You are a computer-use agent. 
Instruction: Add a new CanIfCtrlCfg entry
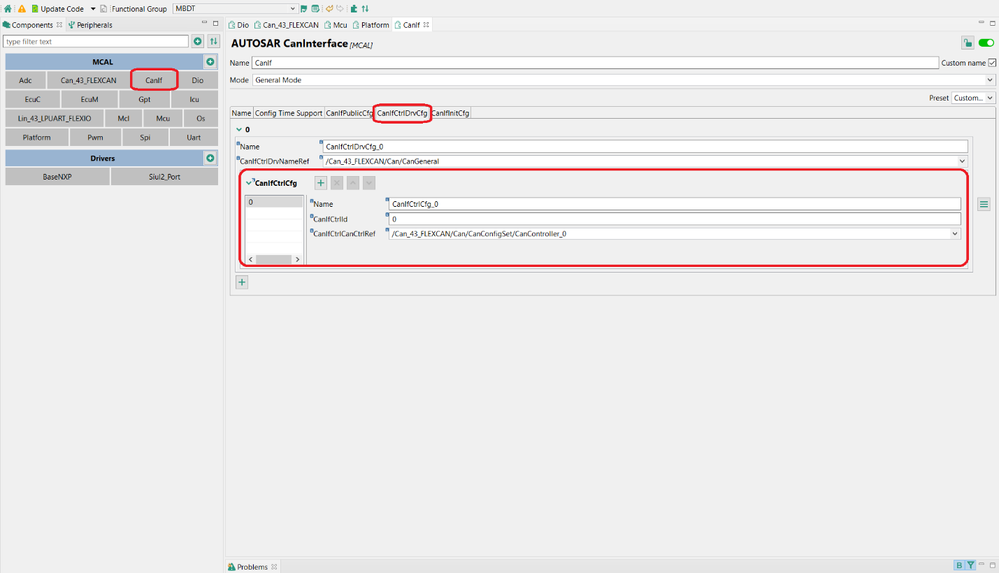321,183
